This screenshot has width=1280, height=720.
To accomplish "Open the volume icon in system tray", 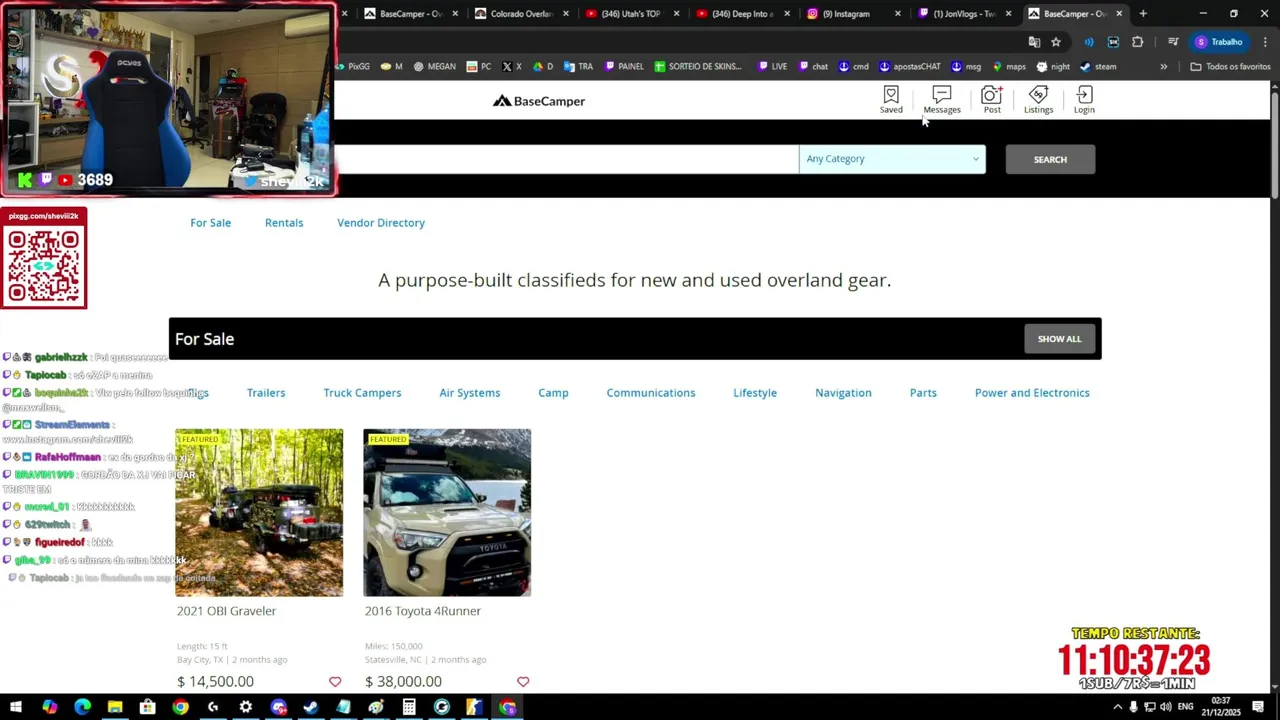I will [x=1167, y=707].
